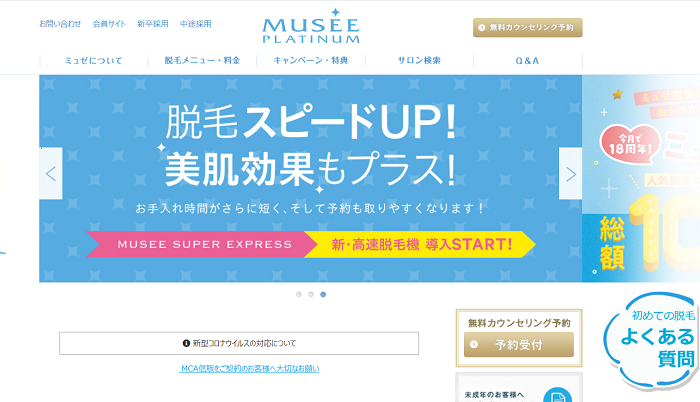Click the document icon beside 未成年のお客様へ
The height and width of the screenshot is (402, 700).
[x=558, y=395]
